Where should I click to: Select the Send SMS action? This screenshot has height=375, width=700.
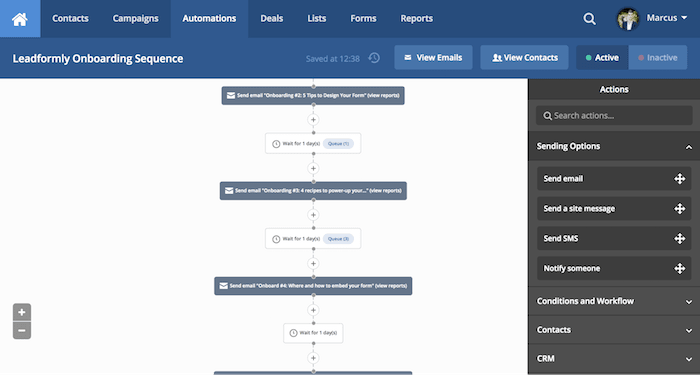coord(614,238)
